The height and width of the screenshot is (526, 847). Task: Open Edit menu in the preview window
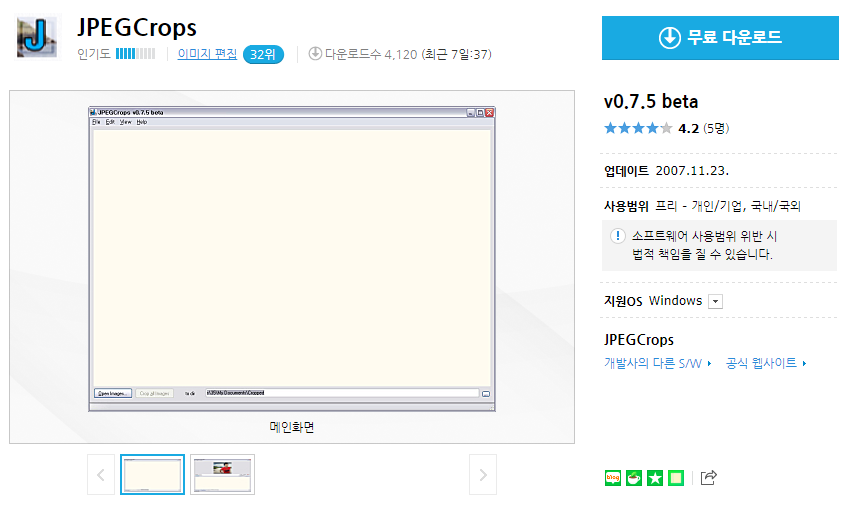pos(110,122)
